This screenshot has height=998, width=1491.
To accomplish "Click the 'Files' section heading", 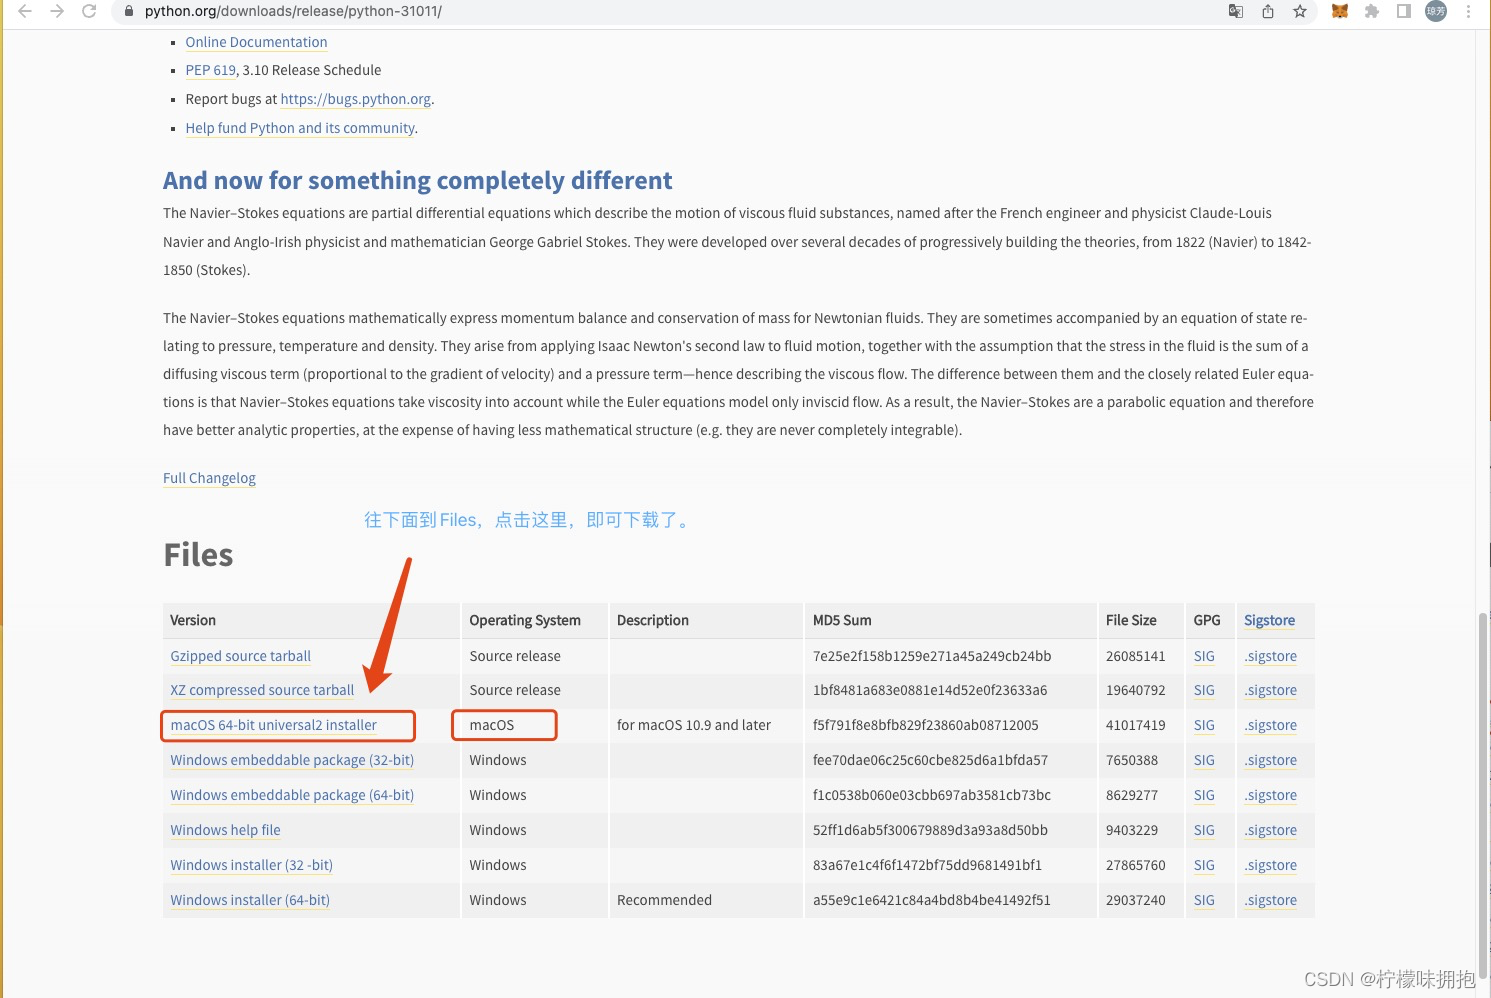I will tap(198, 555).
